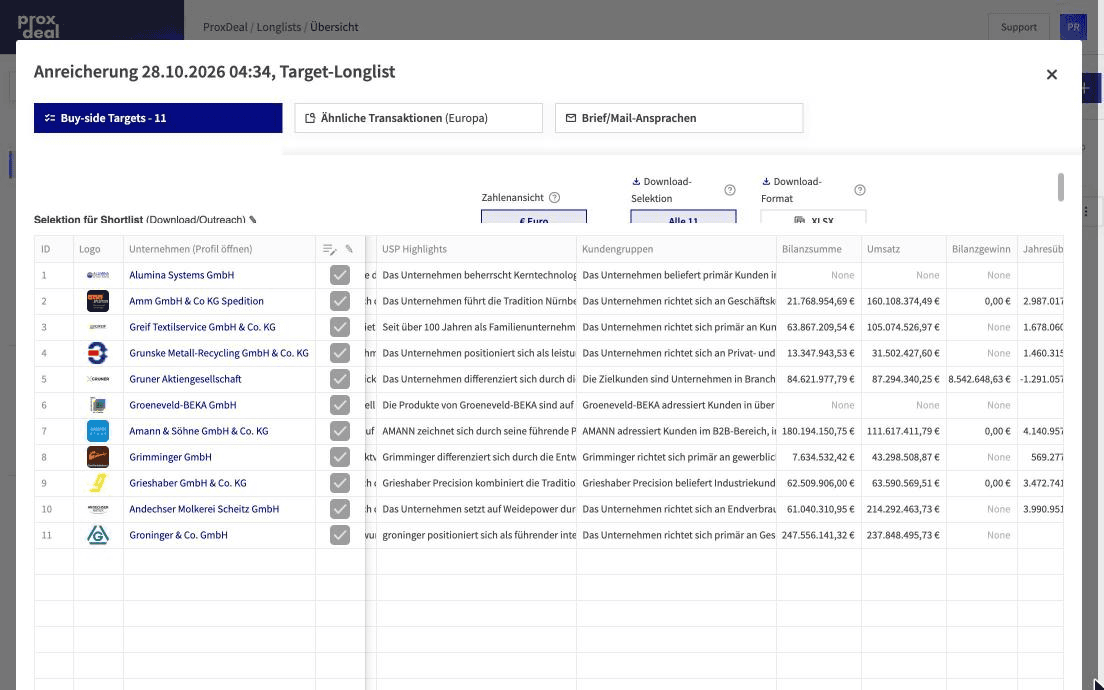
Task: Click the small pencil icon in table header
Action: click(x=349, y=249)
